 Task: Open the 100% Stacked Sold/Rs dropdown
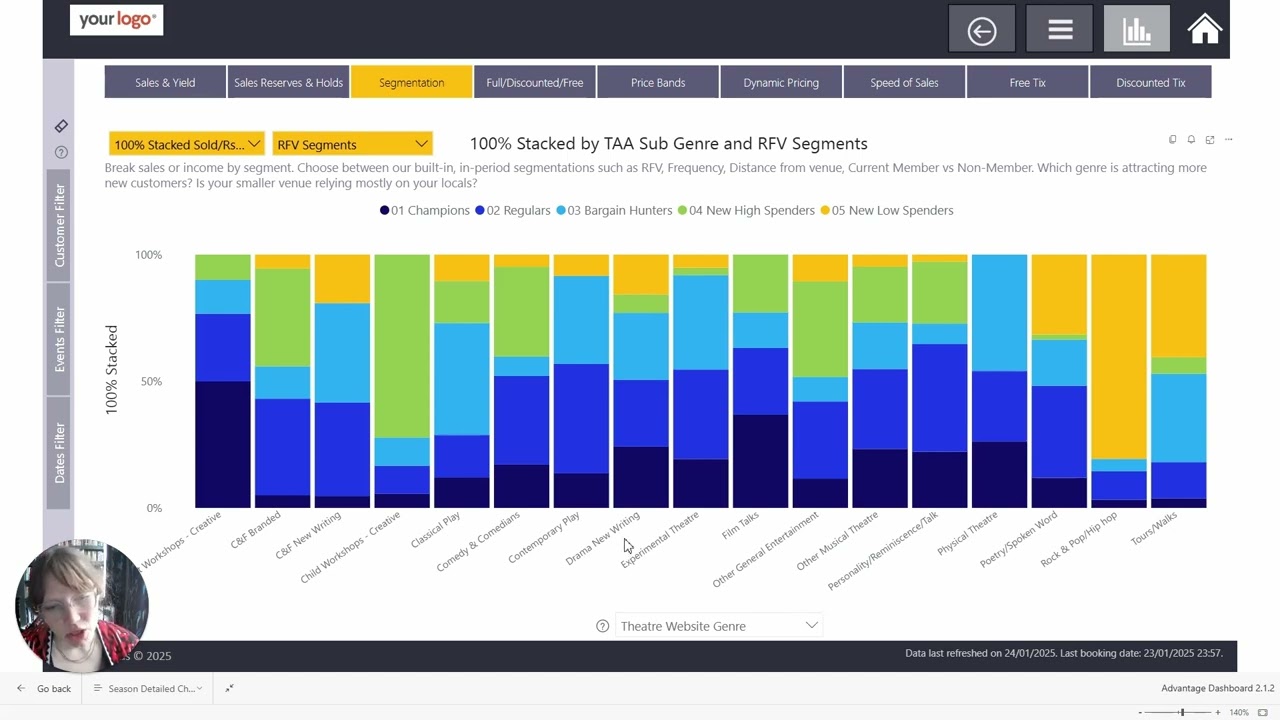point(186,144)
